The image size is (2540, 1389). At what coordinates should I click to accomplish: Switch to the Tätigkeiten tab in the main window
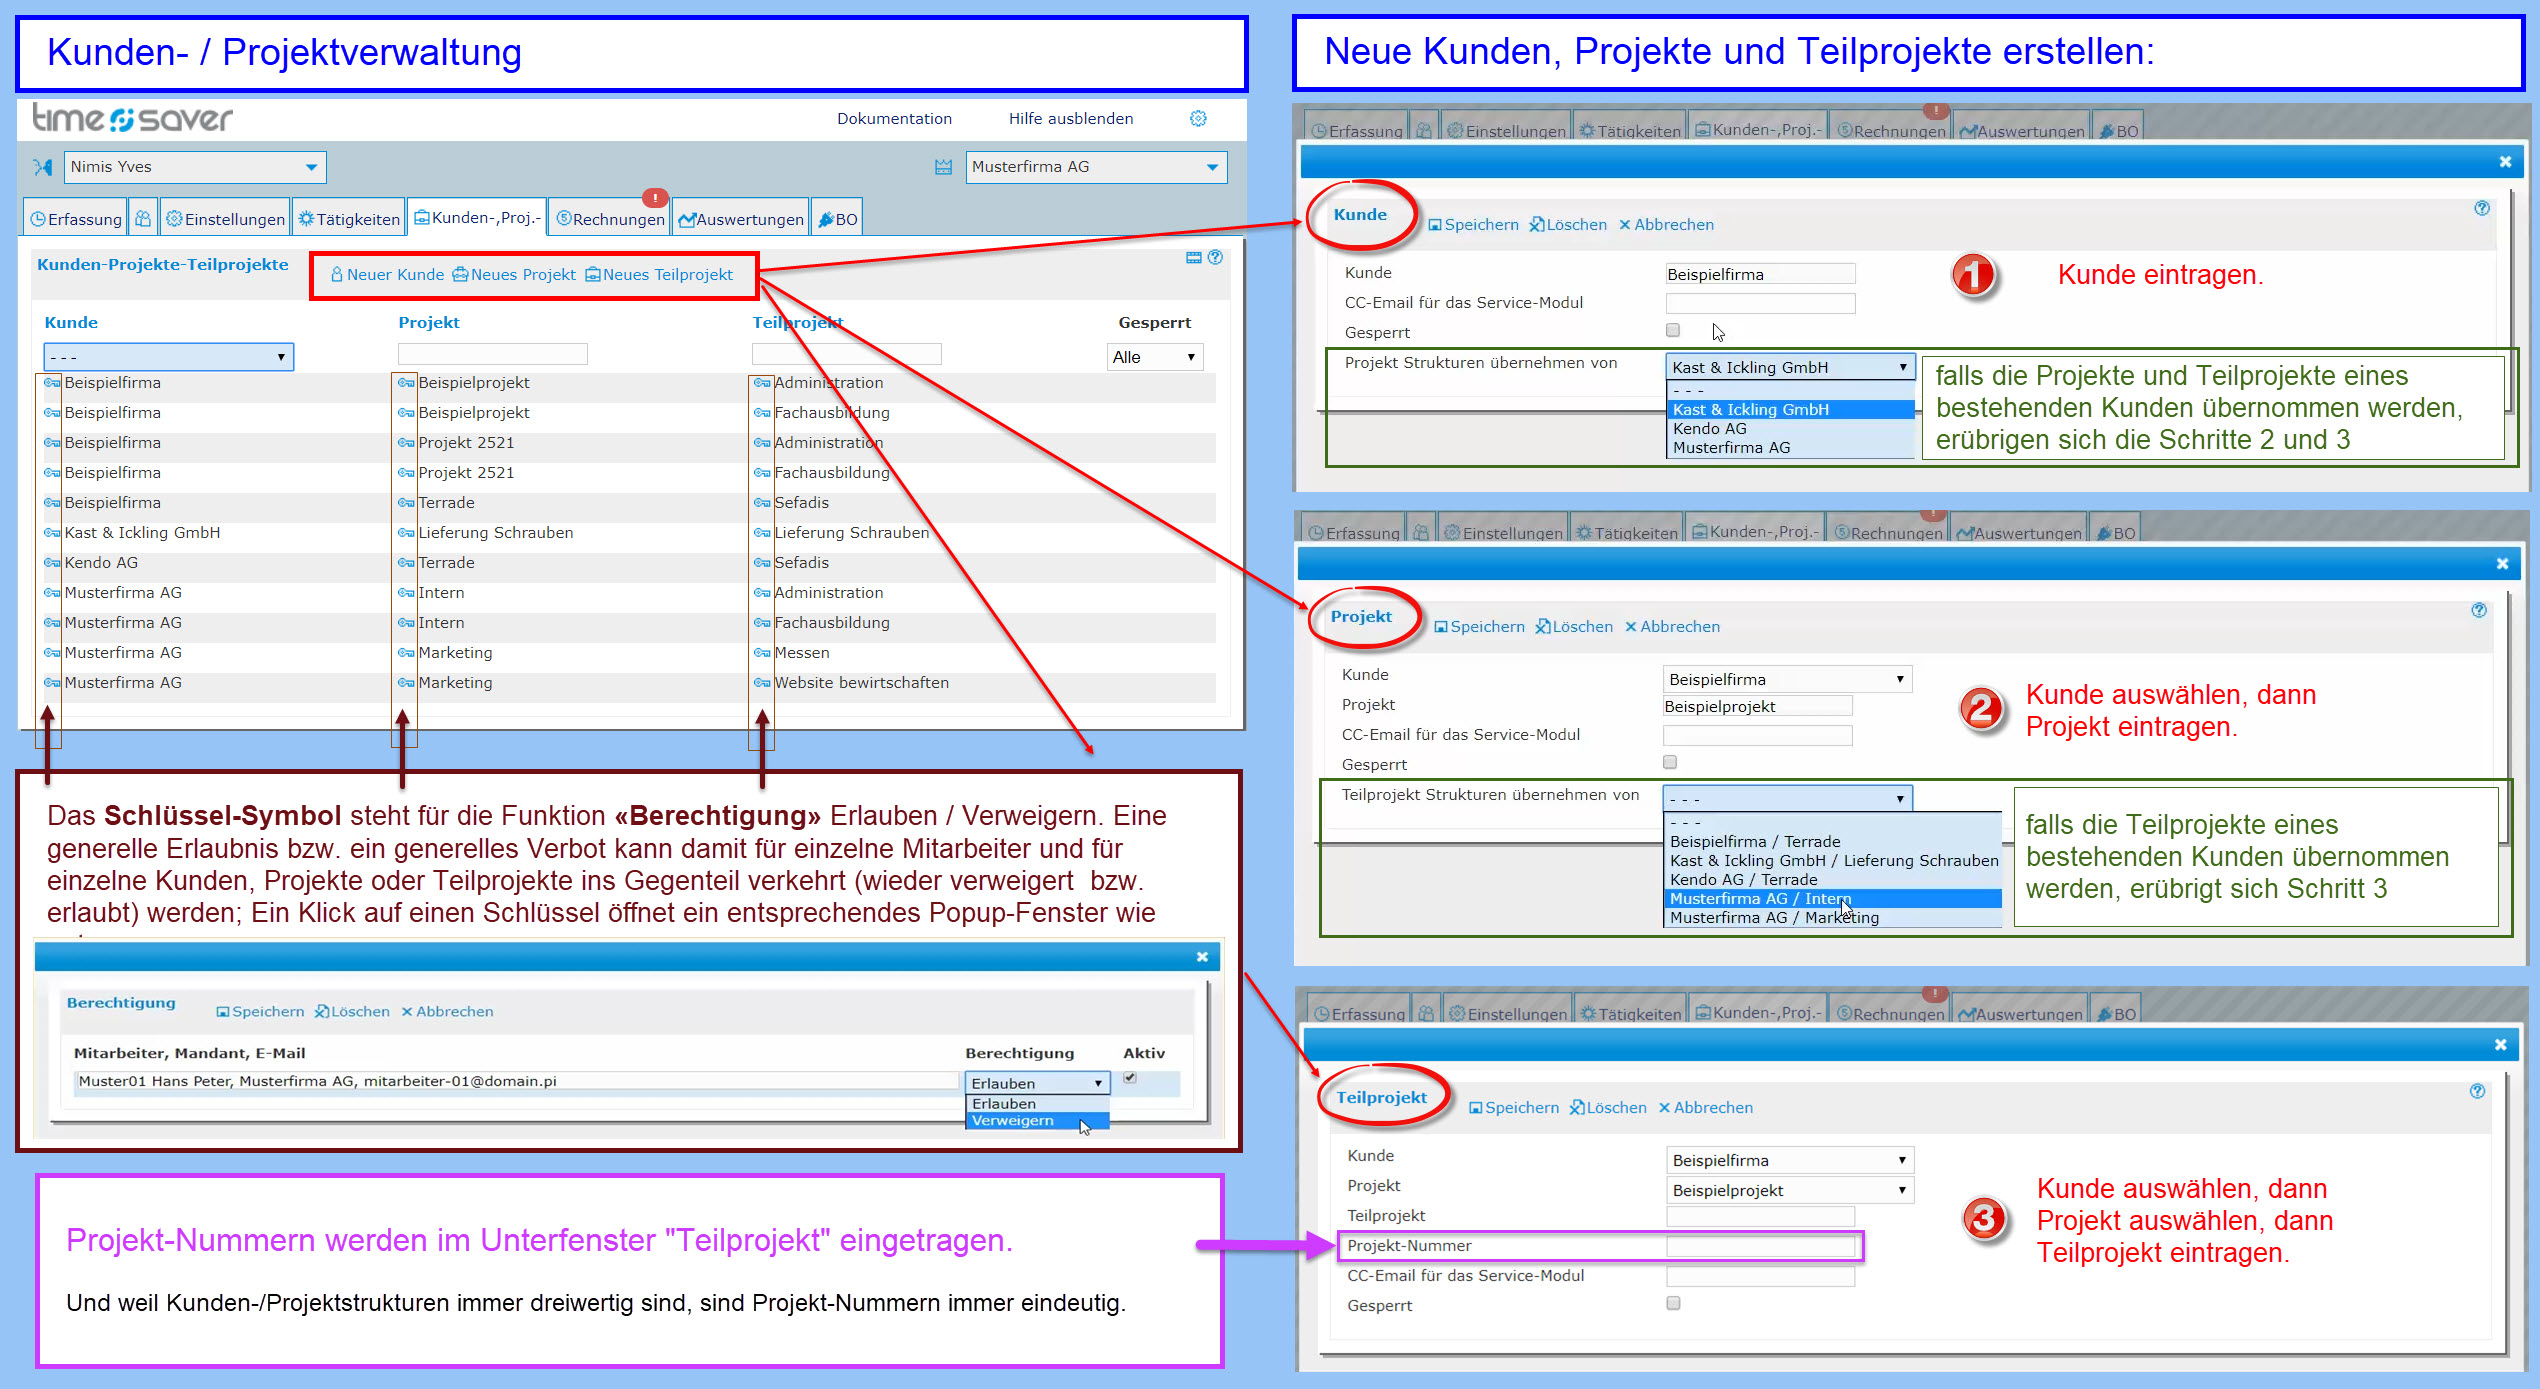pos(349,219)
